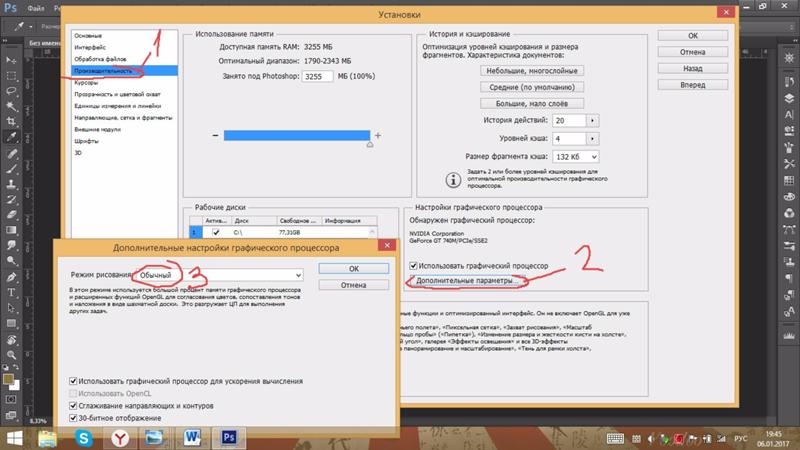Click minus sign beside memory slider
Screen dimensions: 800x450
coord(215,135)
